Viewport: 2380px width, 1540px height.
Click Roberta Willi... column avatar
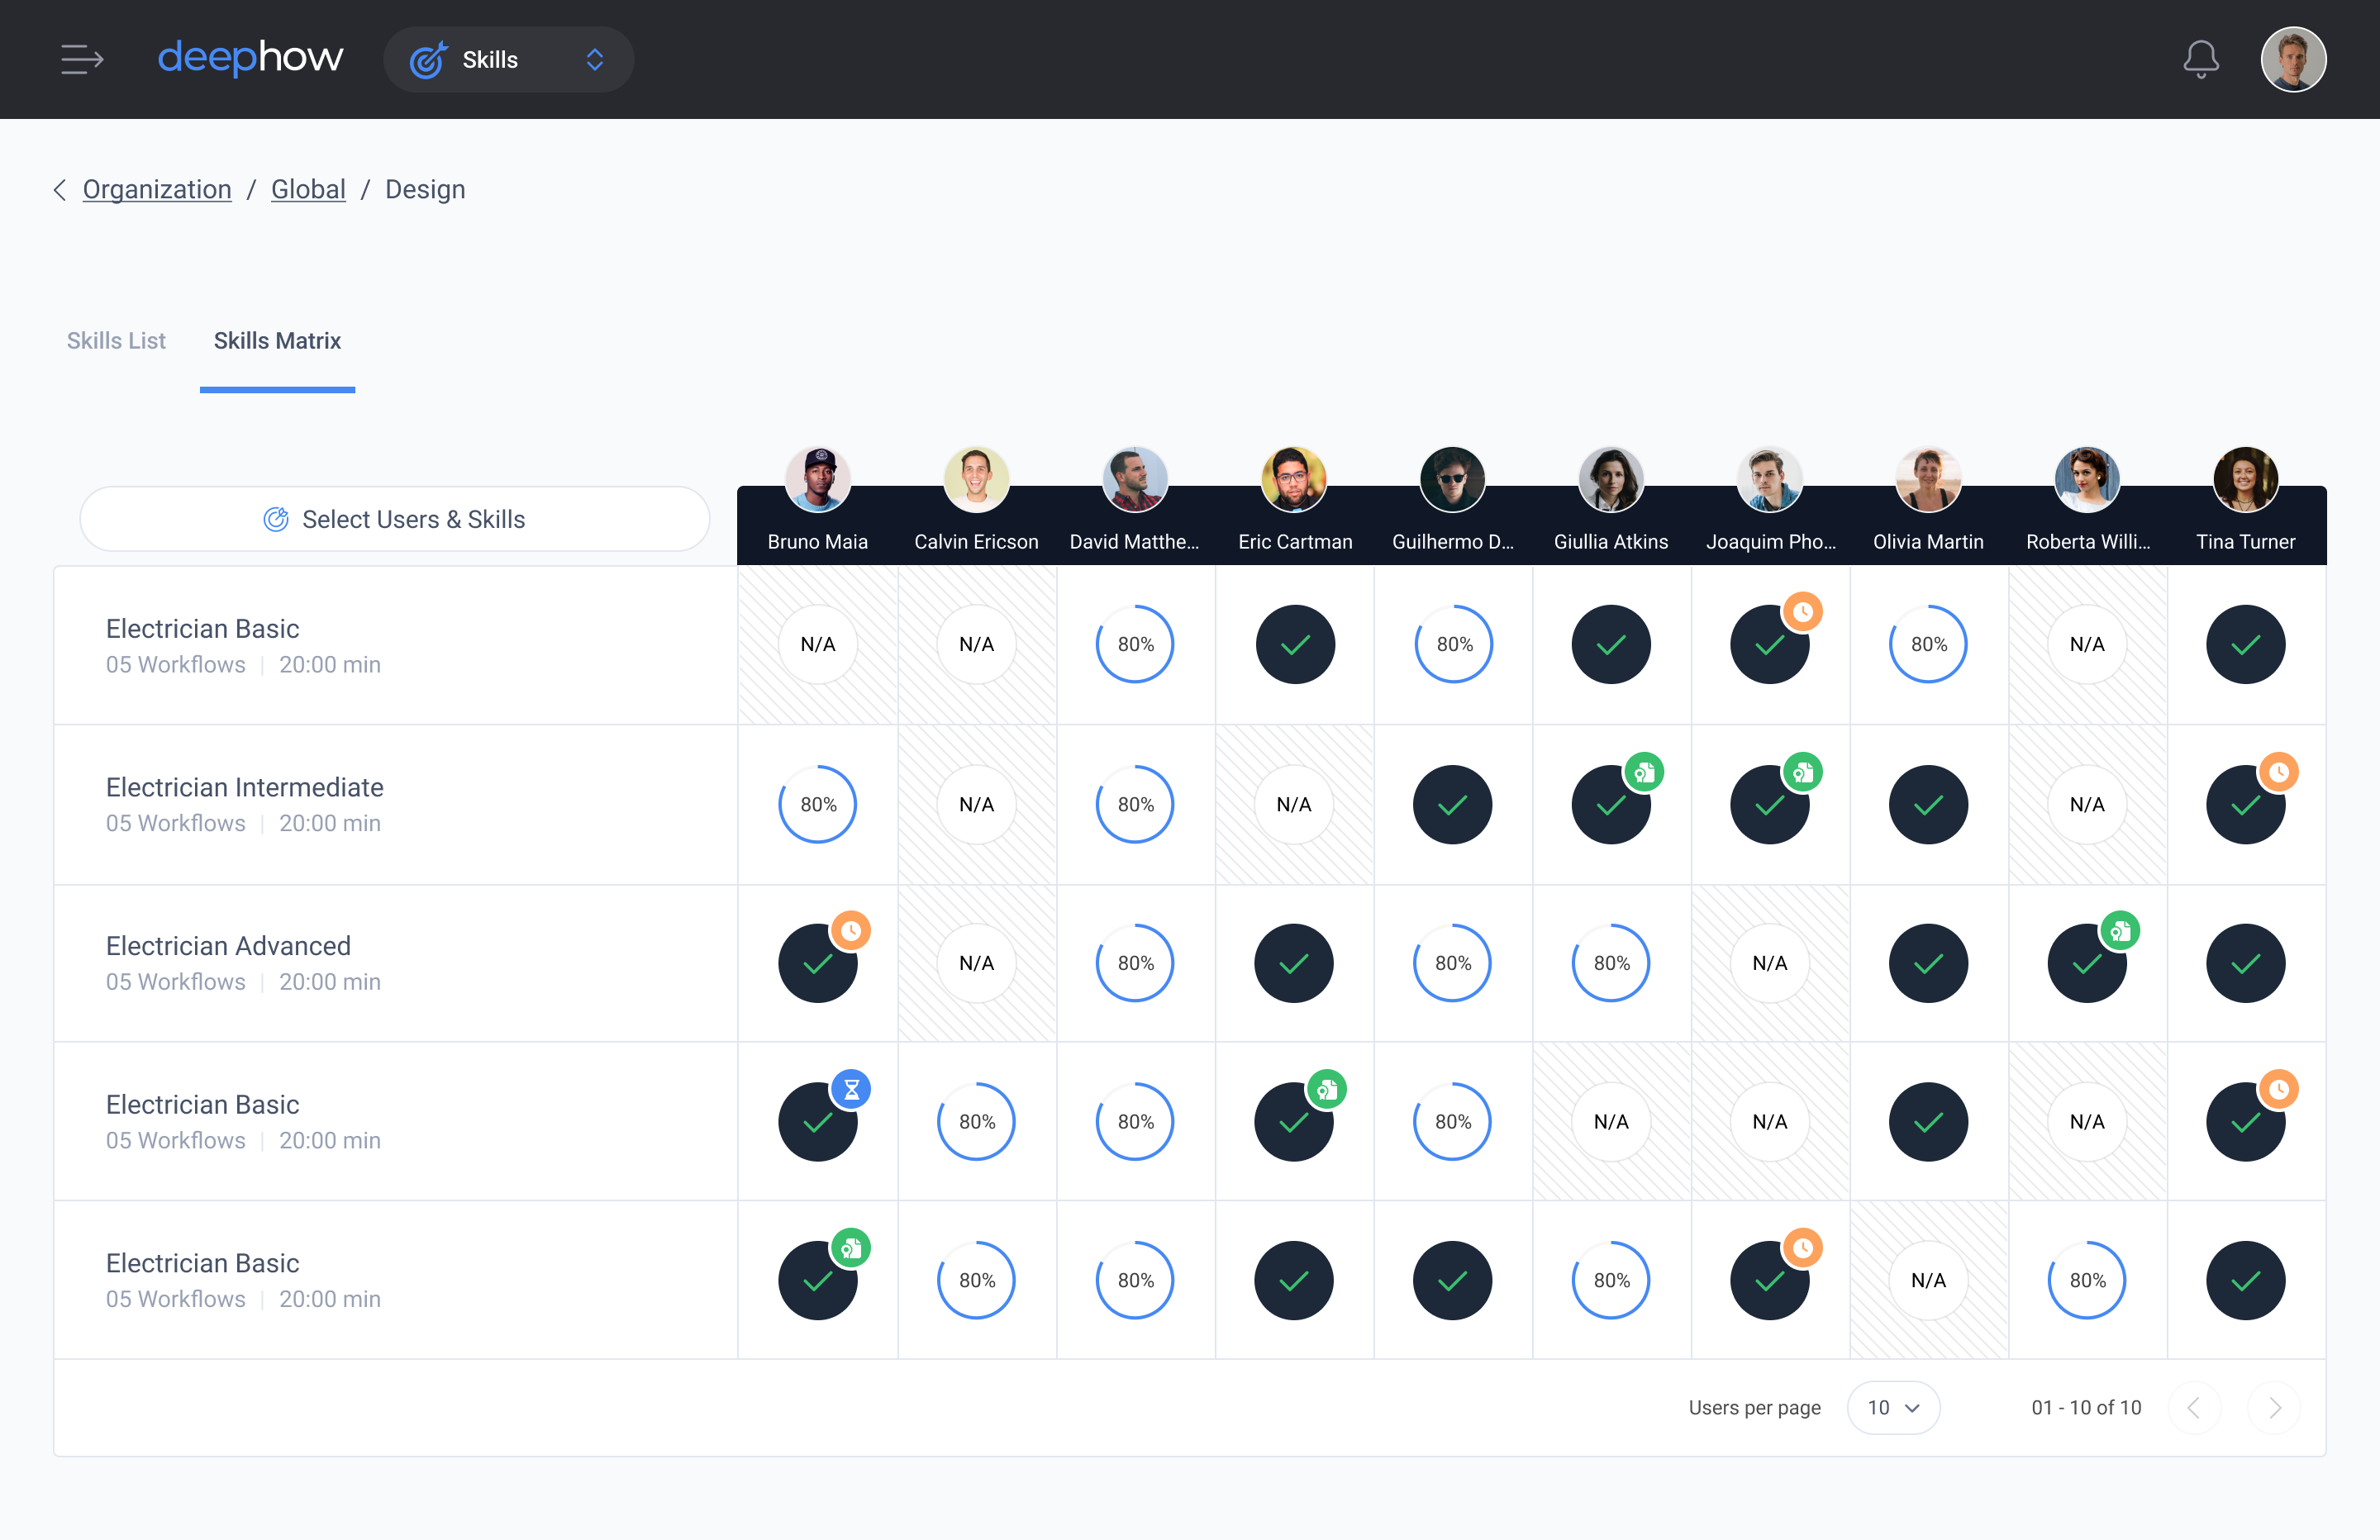point(2087,479)
